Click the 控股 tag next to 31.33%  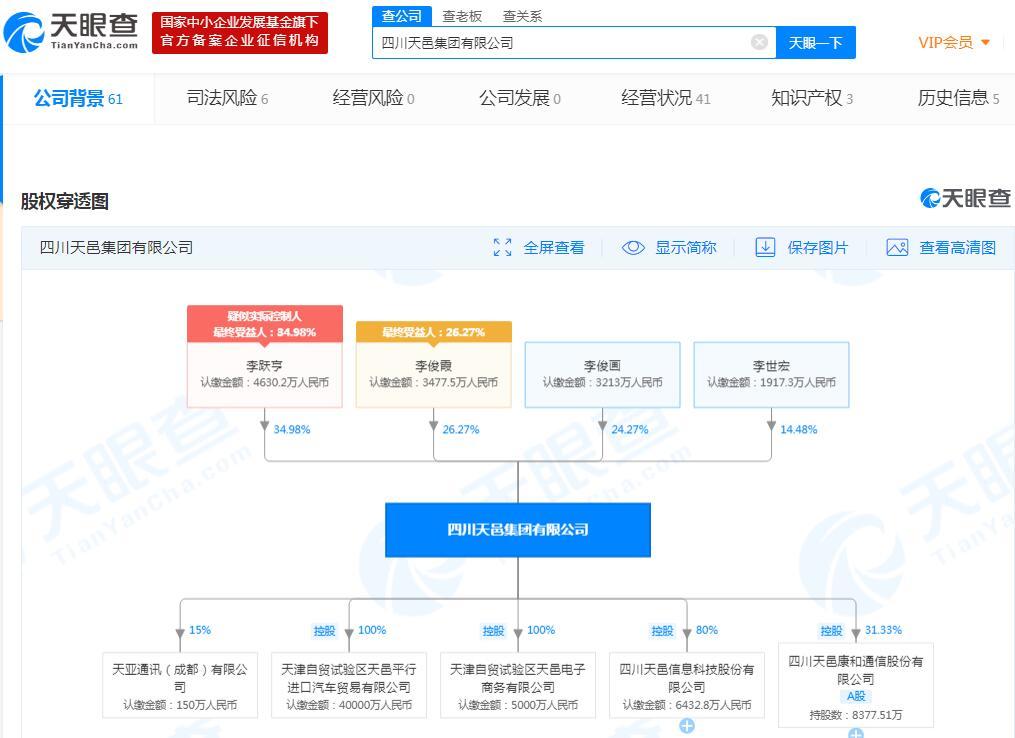point(831,631)
